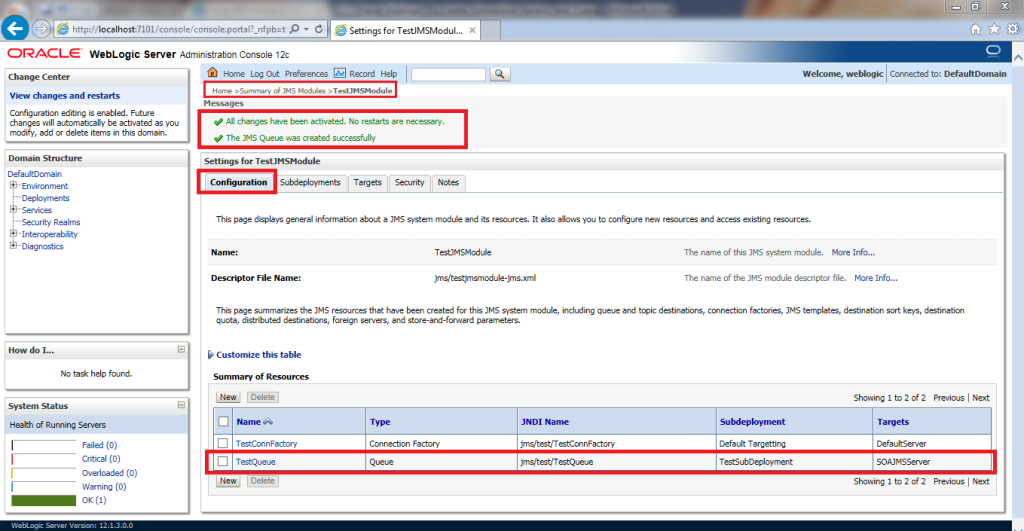Open the TestQueue link in the table
Image resolution: width=1024 pixels, height=531 pixels.
coord(255,462)
